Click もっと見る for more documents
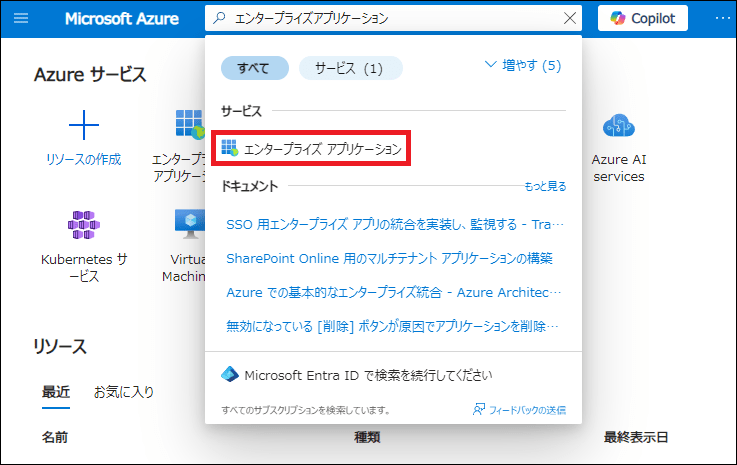The height and width of the screenshot is (465, 737). (545, 186)
